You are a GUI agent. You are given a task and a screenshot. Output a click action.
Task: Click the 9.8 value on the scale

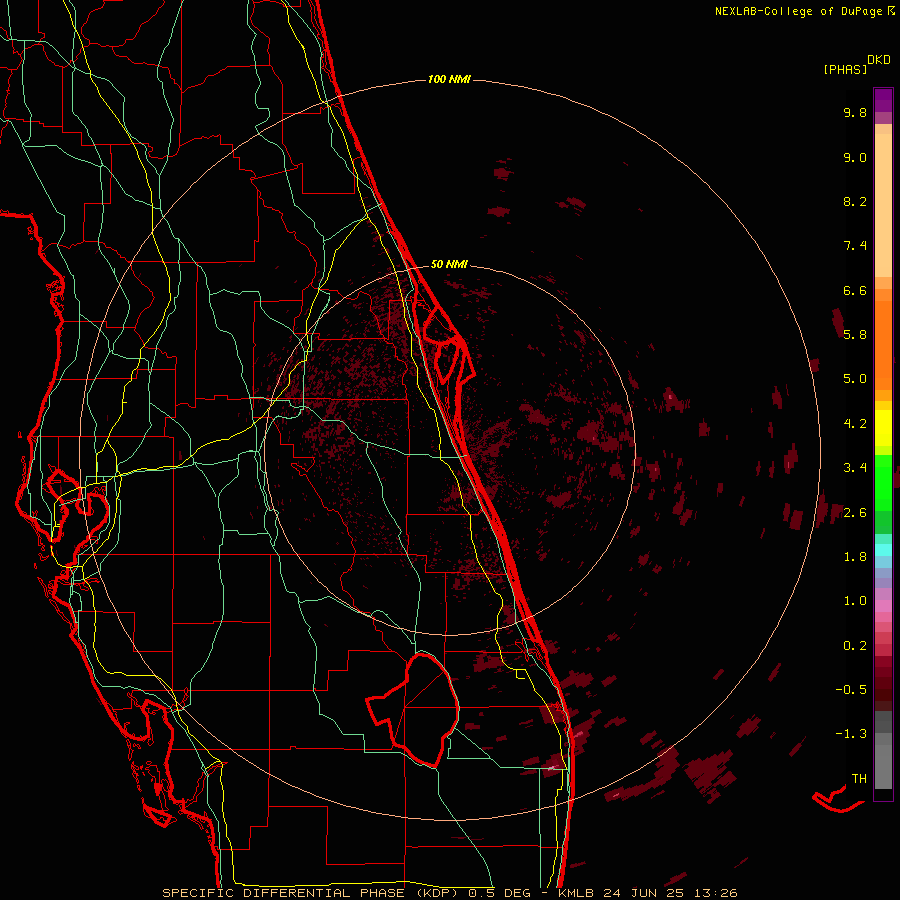pyautogui.click(x=855, y=112)
